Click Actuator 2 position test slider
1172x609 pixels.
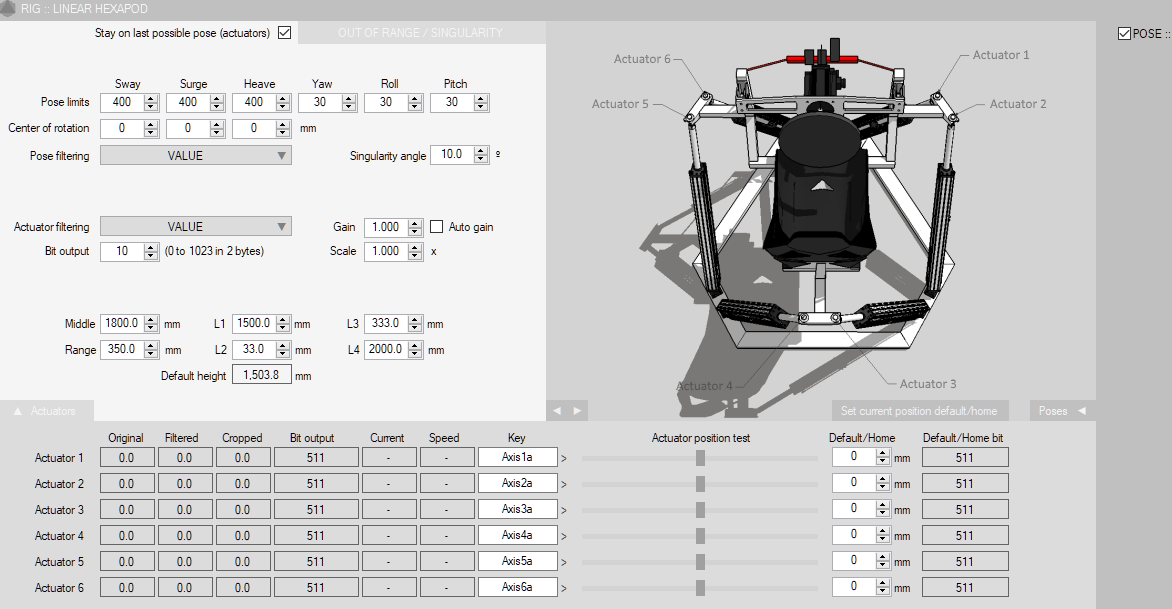tap(700, 484)
